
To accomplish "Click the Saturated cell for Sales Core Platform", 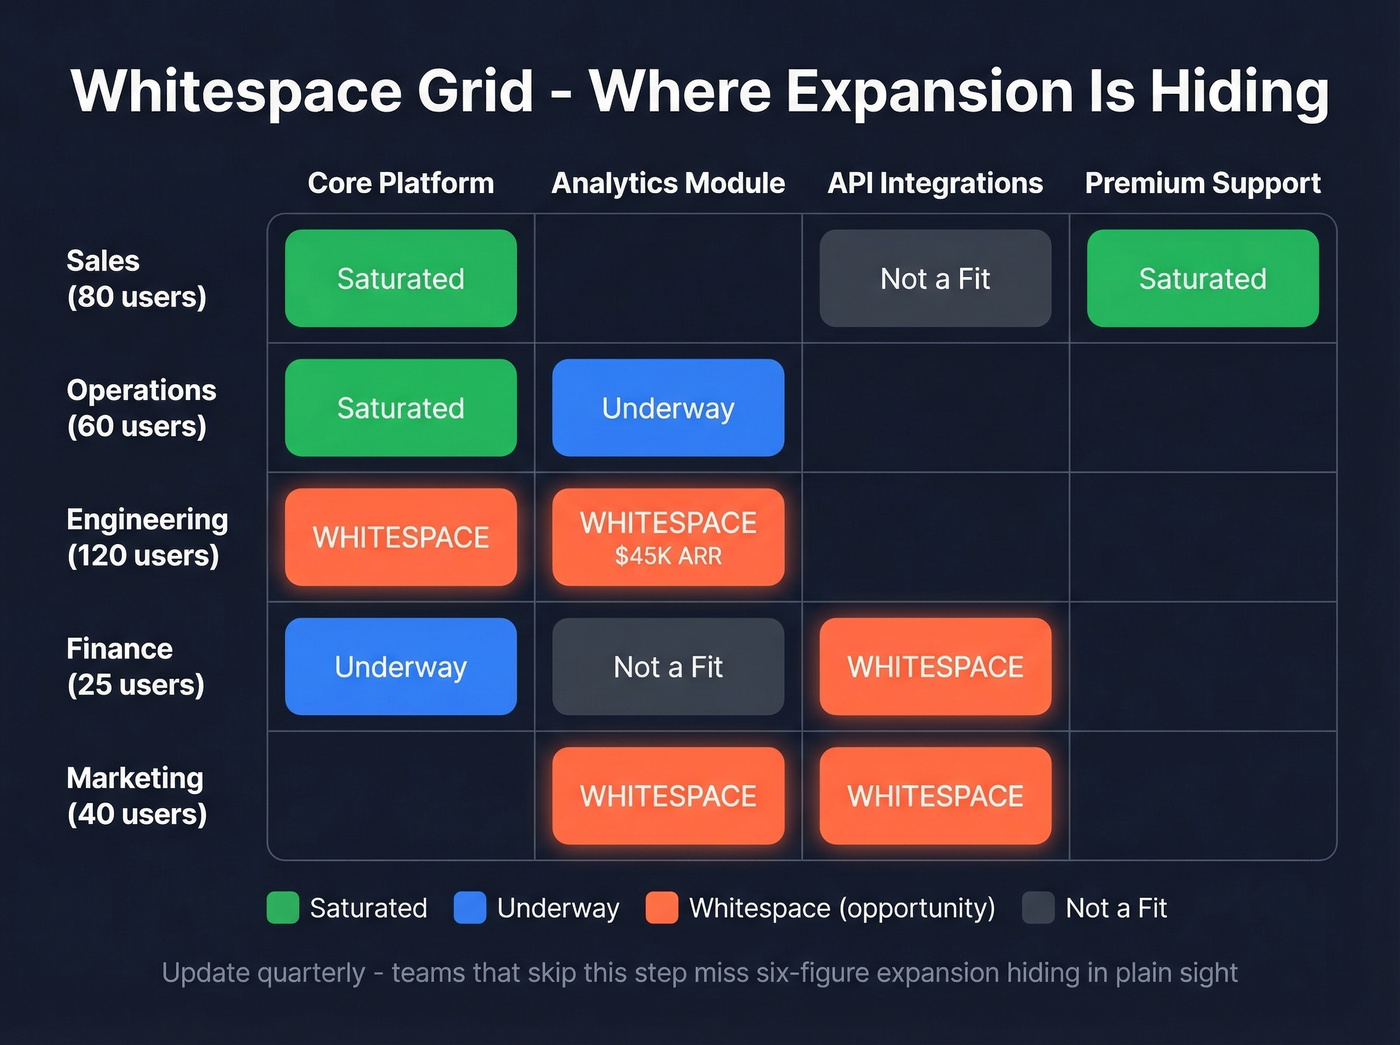I will pyautogui.click(x=400, y=279).
